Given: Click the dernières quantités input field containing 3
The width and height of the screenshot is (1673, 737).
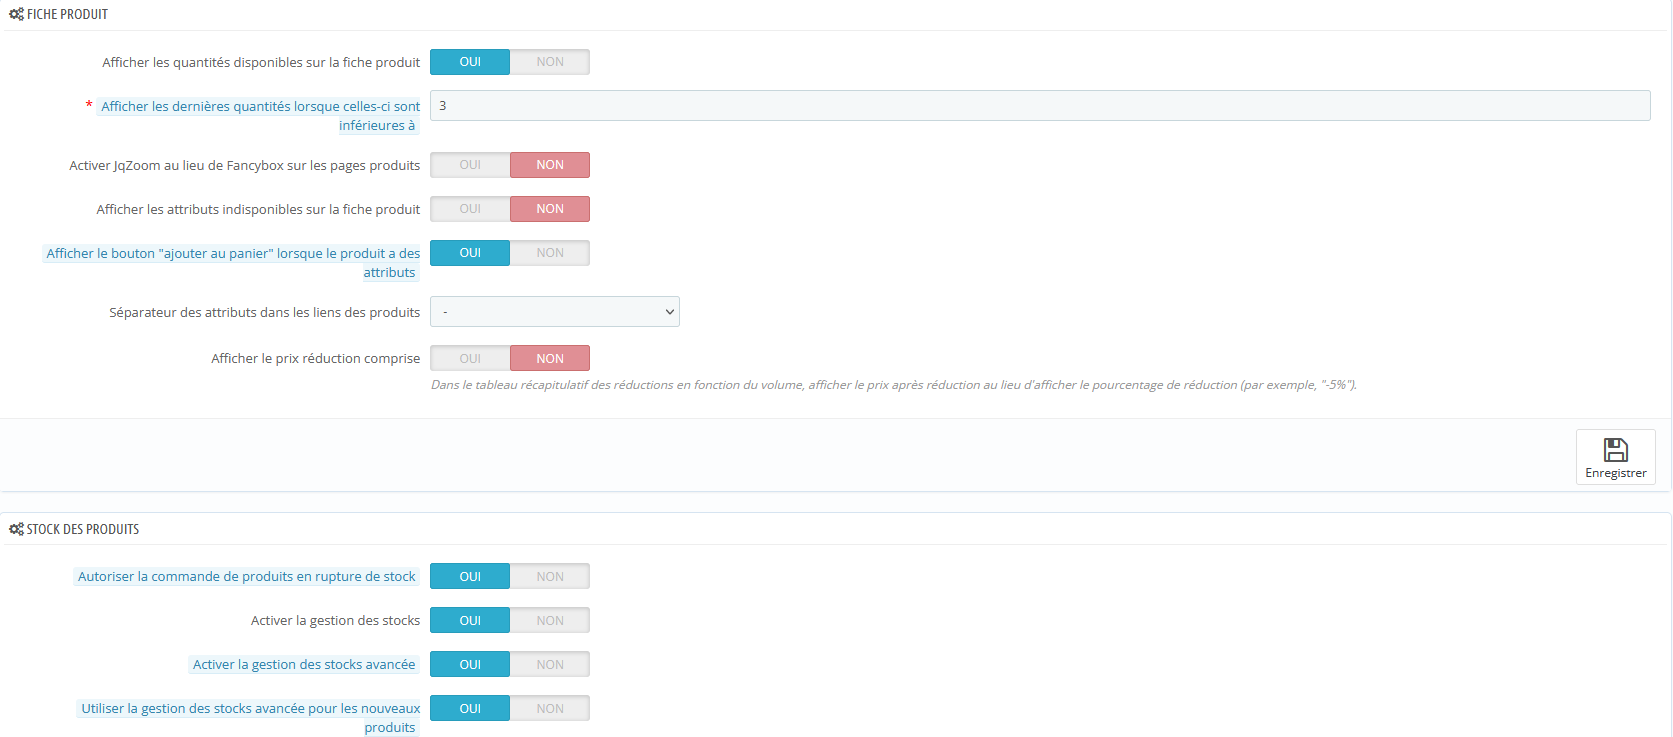Looking at the screenshot, I should tap(1040, 106).
